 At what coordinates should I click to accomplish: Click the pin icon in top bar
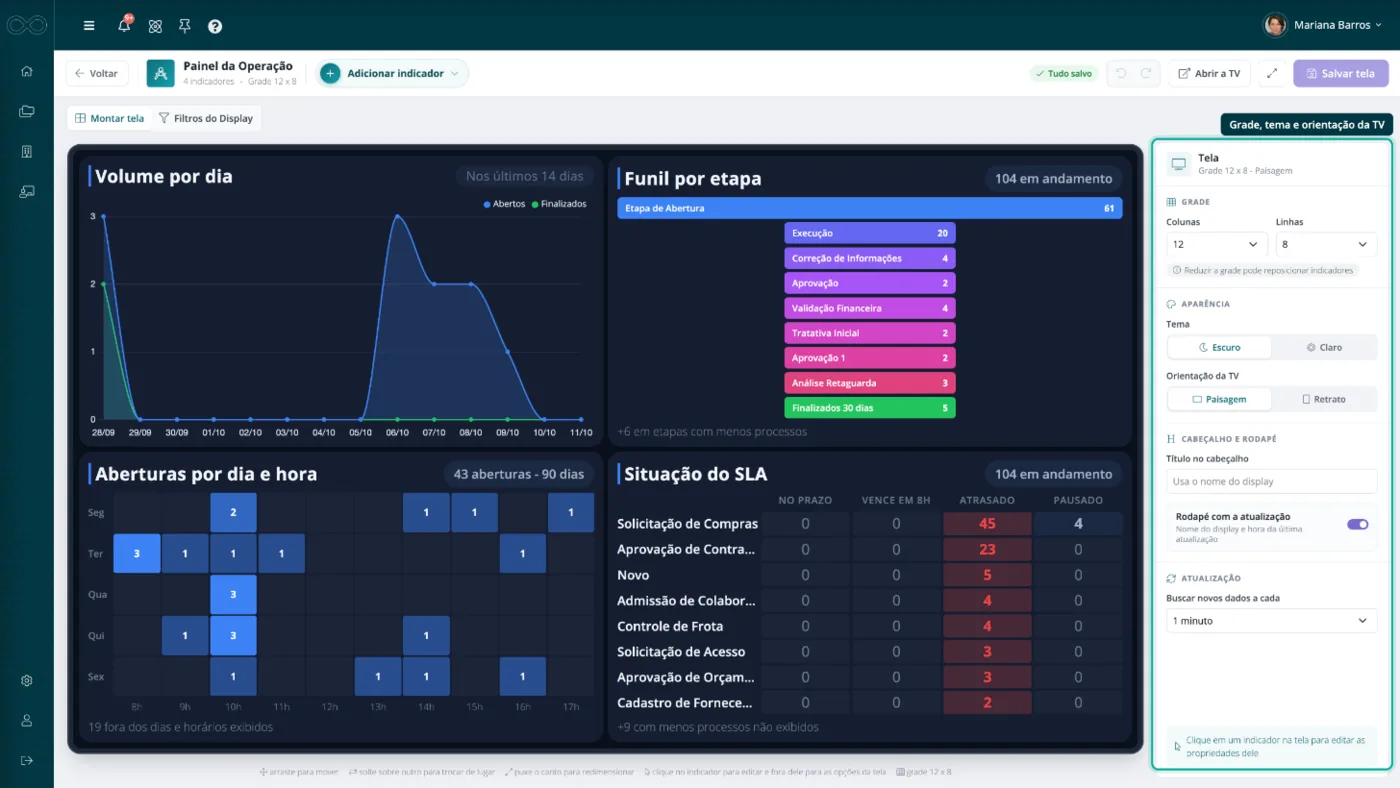[x=184, y=26]
